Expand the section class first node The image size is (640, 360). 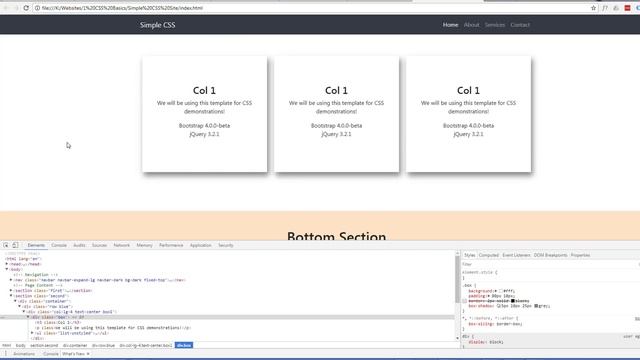11,291
